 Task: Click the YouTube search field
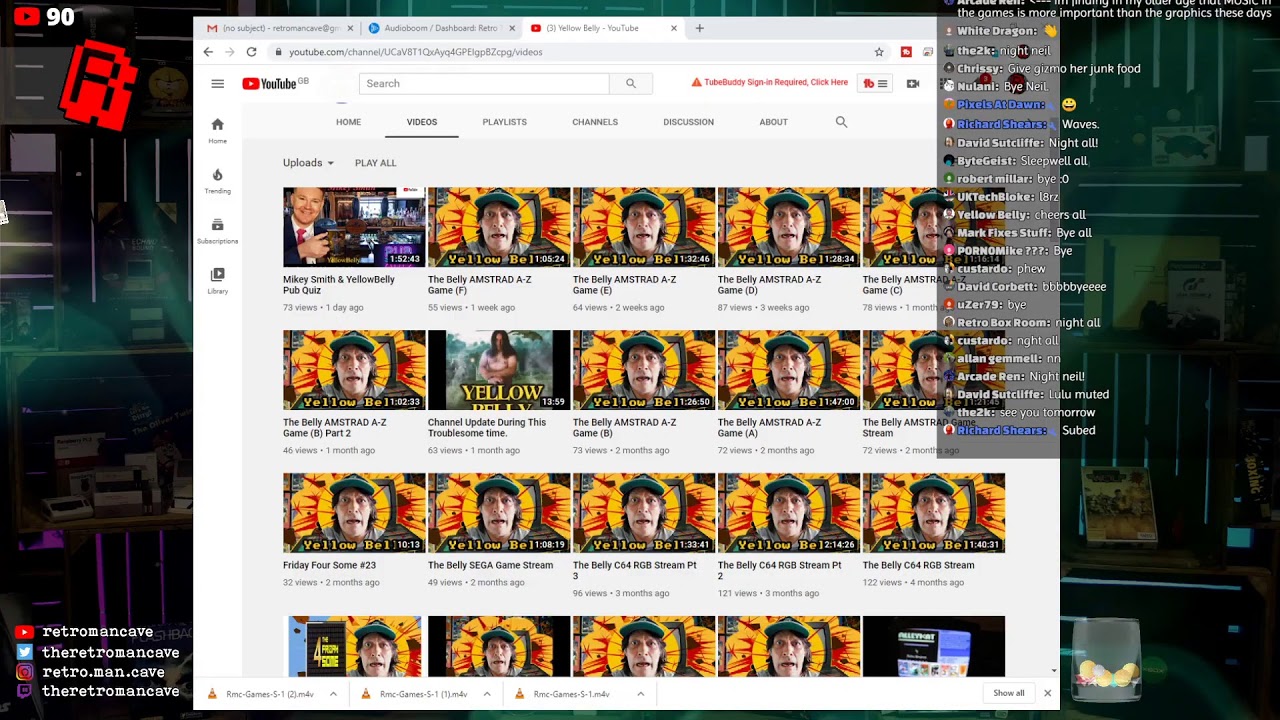coord(484,84)
